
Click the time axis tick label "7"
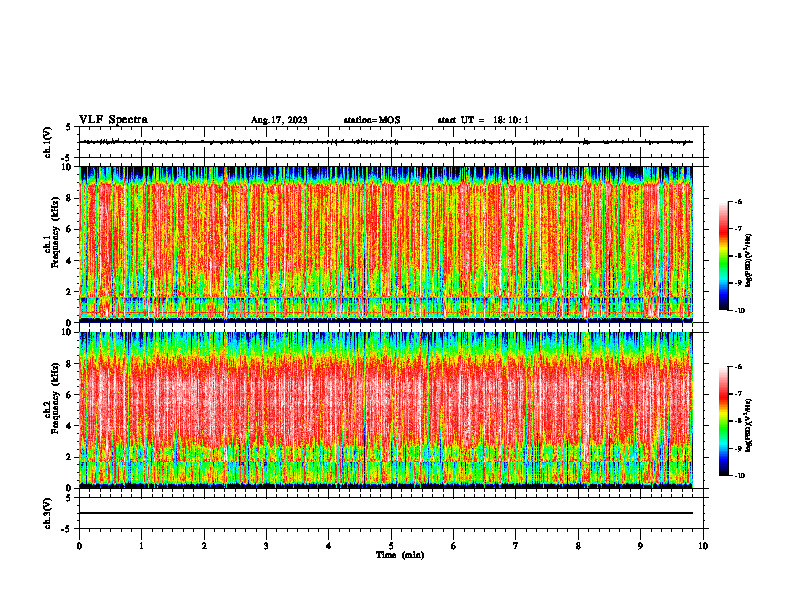pos(516,546)
